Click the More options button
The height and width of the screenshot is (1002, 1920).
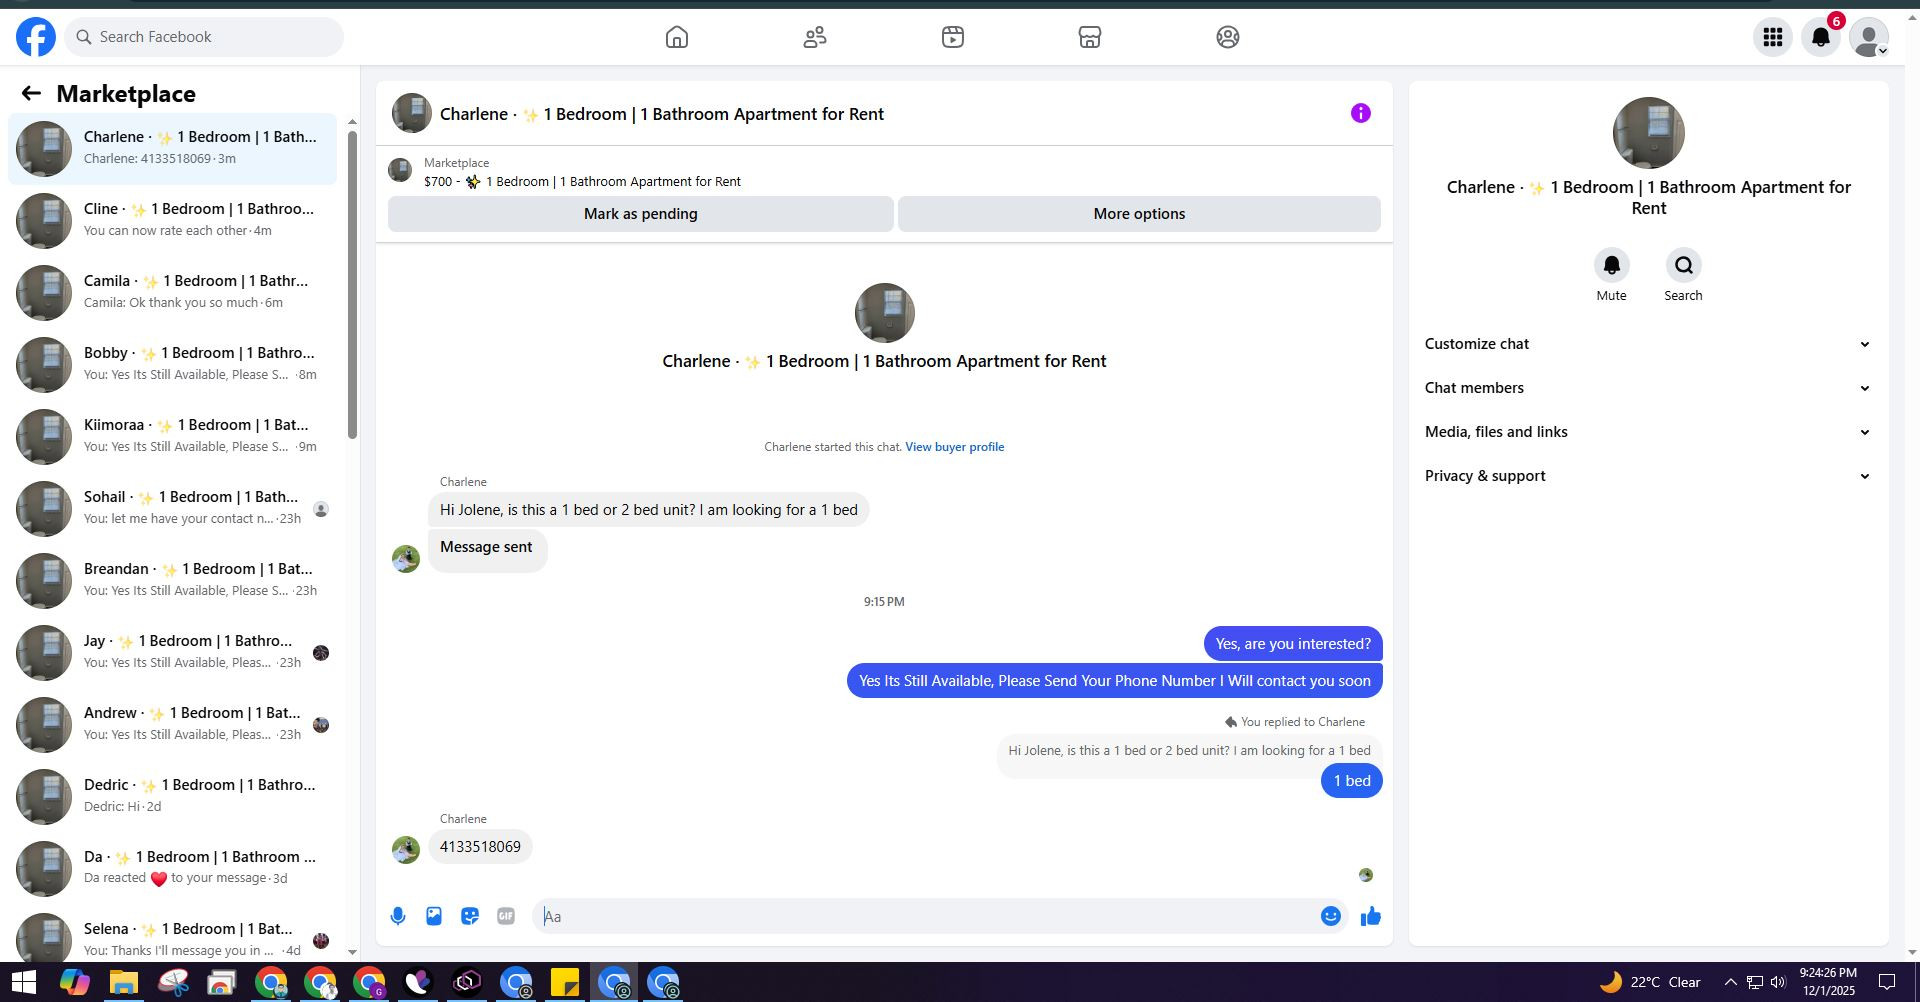tap(1139, 214)
